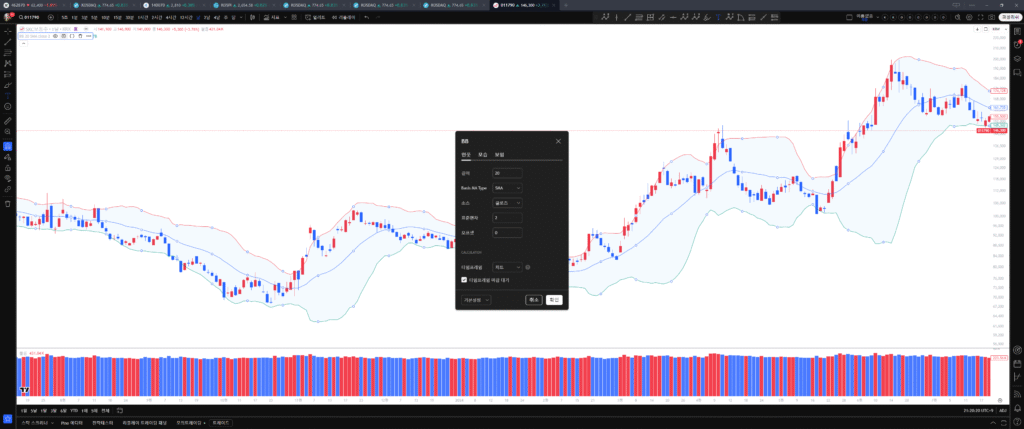Open the 보임 tab in BB dialog
1024x429 pixels.
click(499, 155)
